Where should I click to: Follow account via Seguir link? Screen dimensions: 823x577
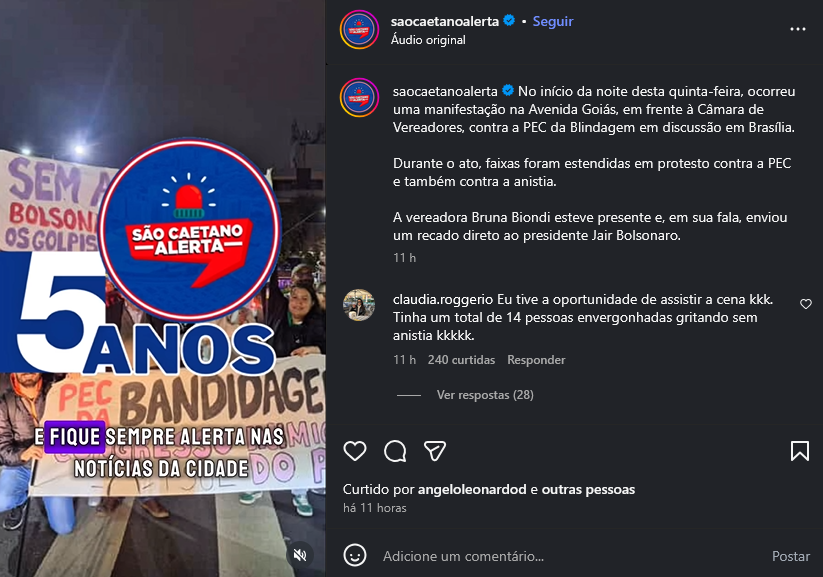(553, 22)
